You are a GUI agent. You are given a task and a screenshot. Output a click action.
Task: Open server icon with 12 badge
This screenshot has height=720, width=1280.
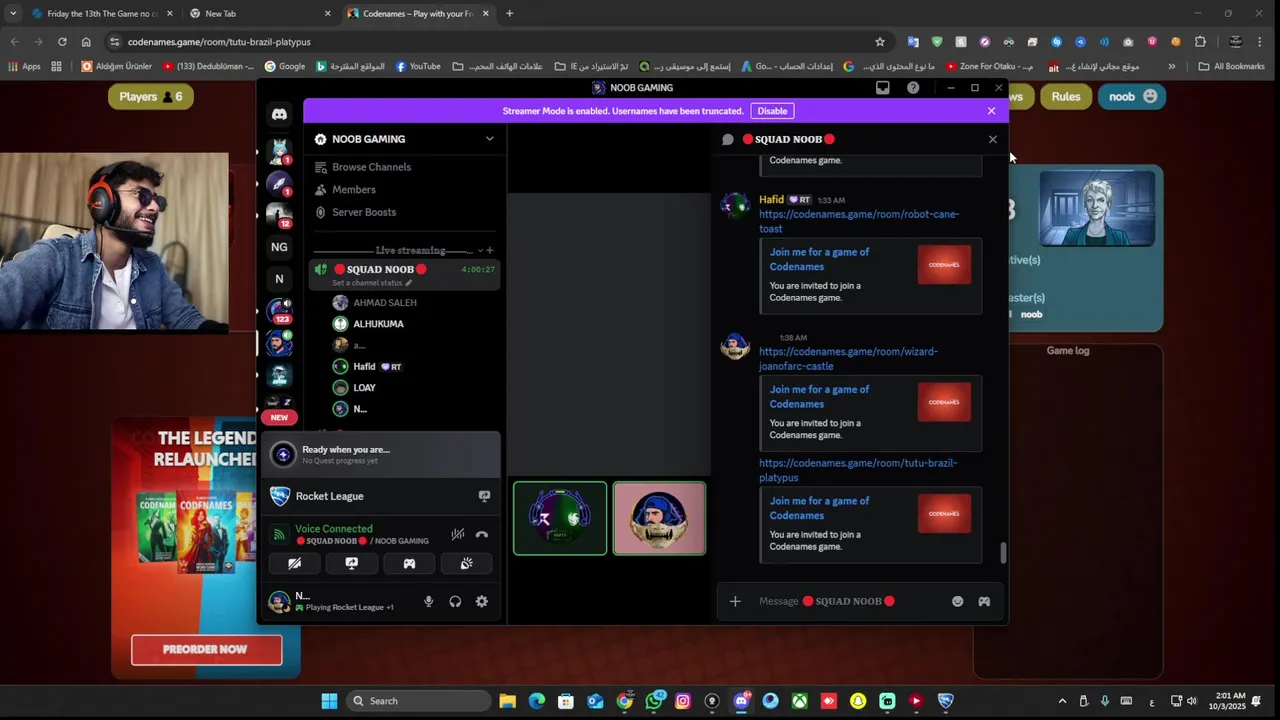279,215
